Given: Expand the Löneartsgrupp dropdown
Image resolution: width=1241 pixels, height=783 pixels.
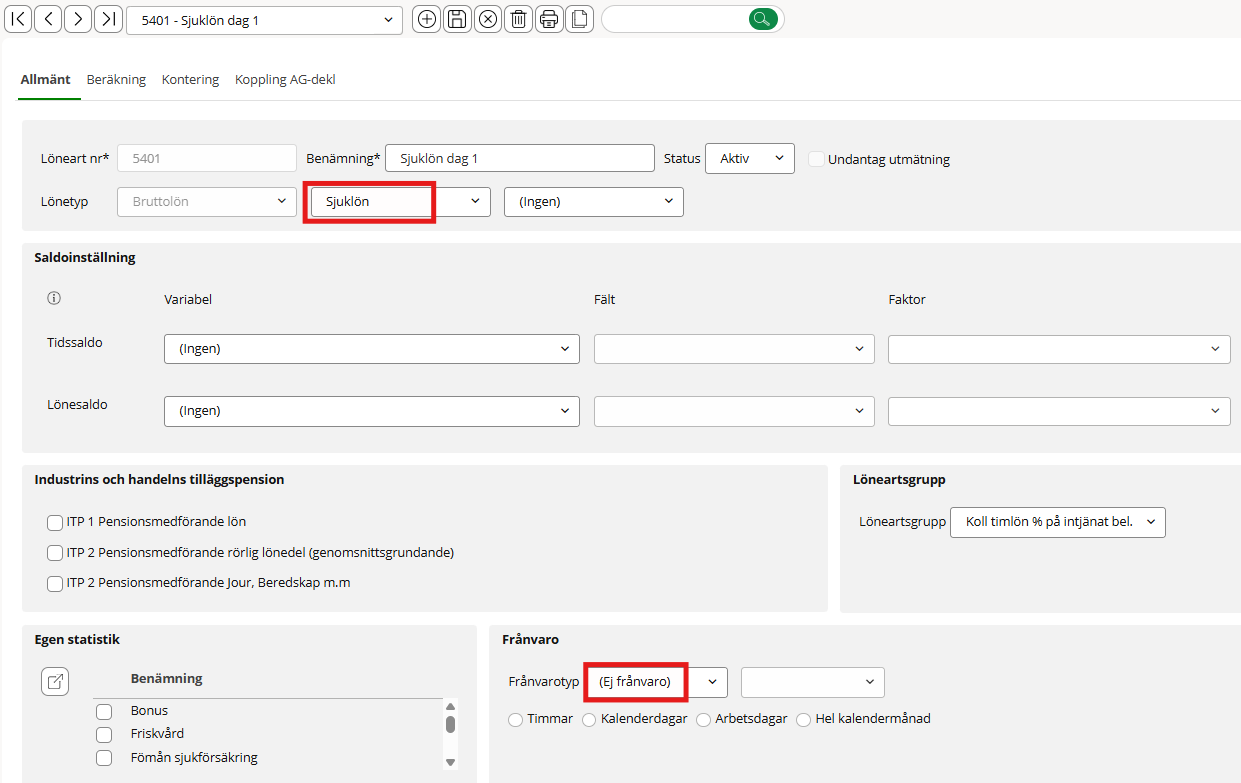Looking at the screenshot, I should (1057, 522).
